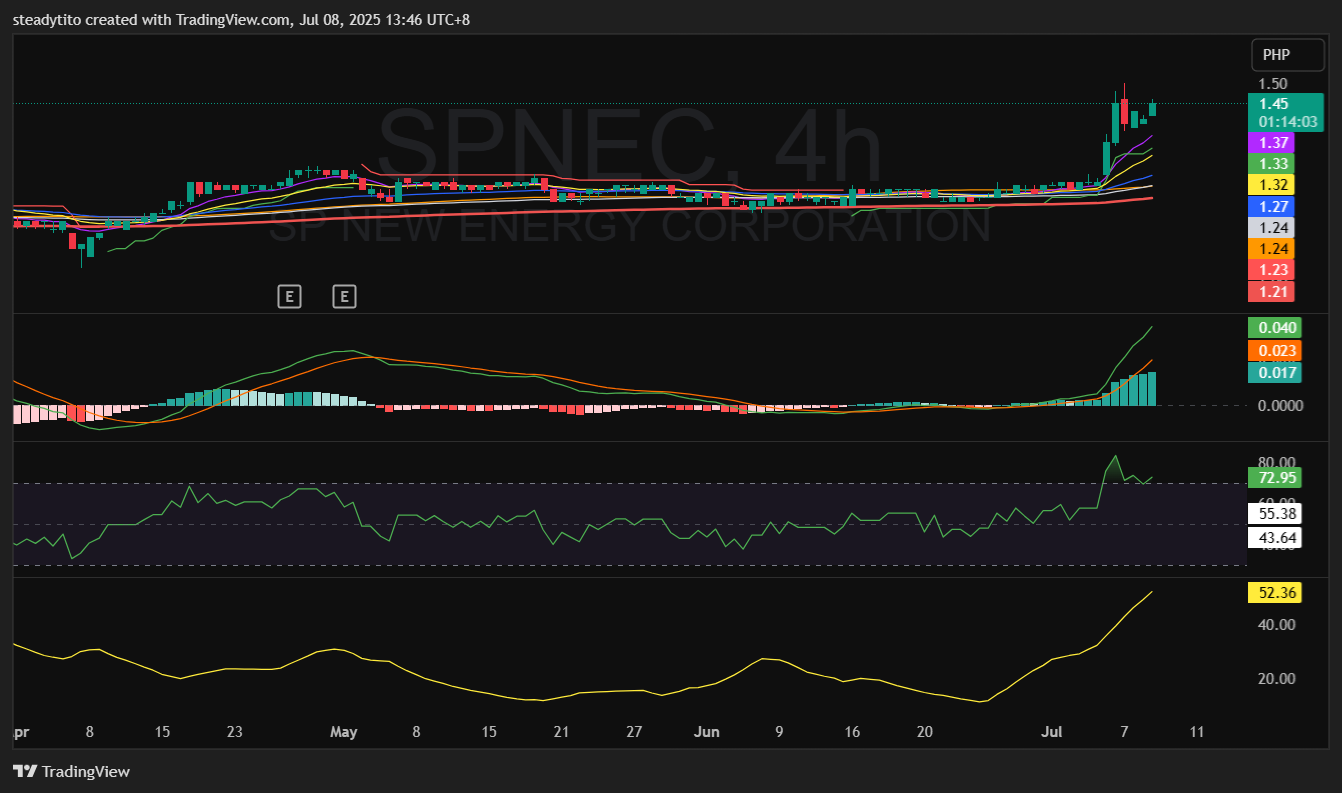The width and height of the screenshot is (1342, 793).
Task: Click the 80.00 RSI scale value
Action: point(1277,462)
